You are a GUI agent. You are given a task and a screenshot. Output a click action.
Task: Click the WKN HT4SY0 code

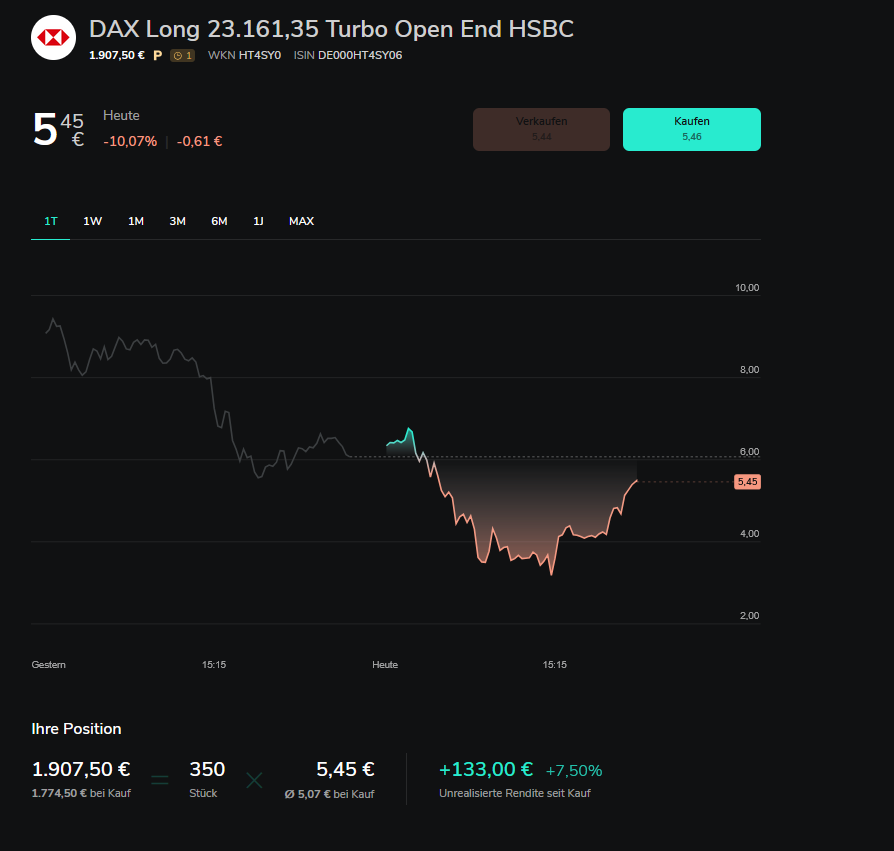click(259, 56)
